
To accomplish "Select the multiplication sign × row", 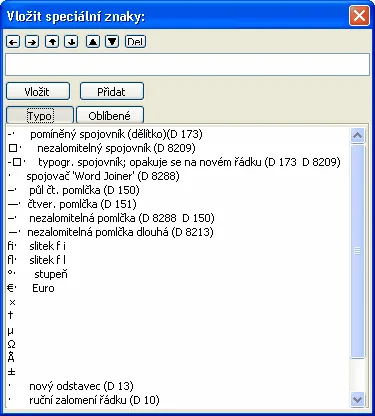I will click(x=178, y=302).
